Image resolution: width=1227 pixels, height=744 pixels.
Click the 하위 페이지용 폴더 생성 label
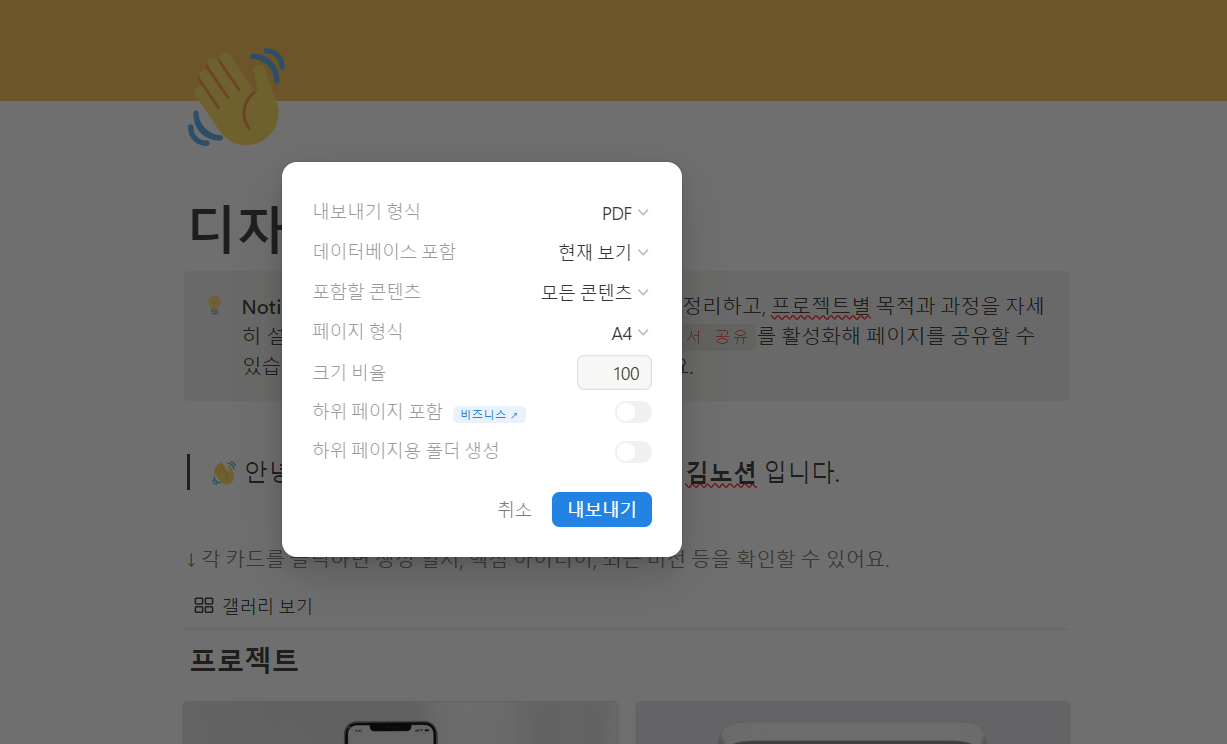pos(406,451)
